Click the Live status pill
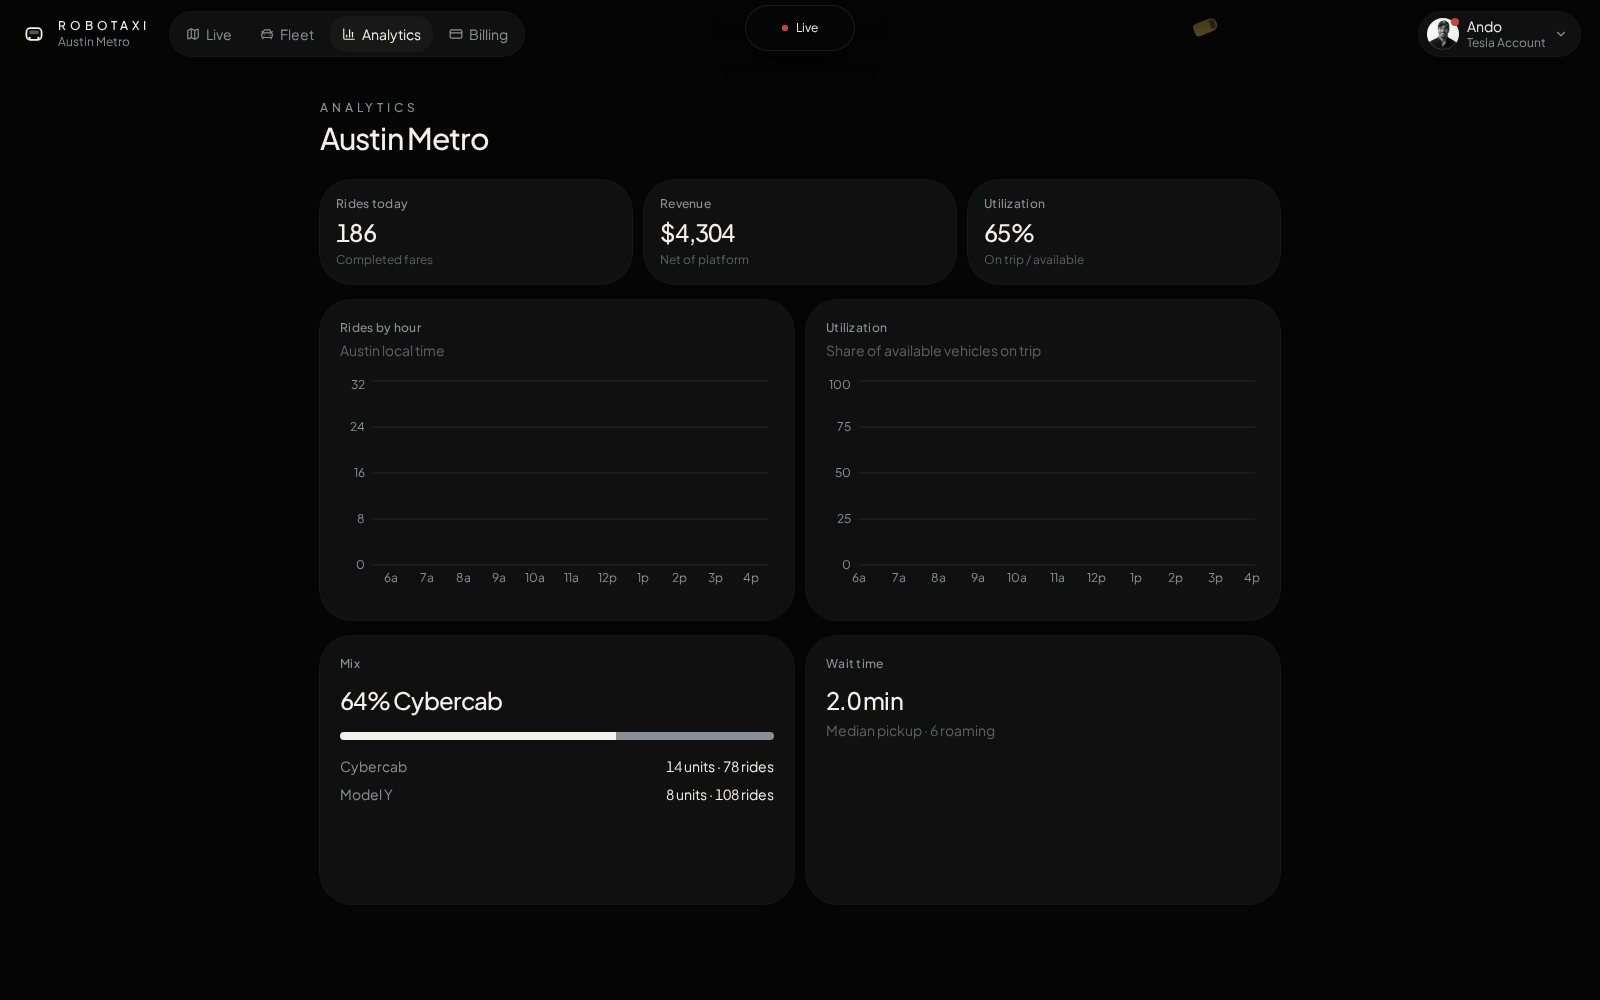This screenshot has height=1000, width=1600. pos(800,28)
